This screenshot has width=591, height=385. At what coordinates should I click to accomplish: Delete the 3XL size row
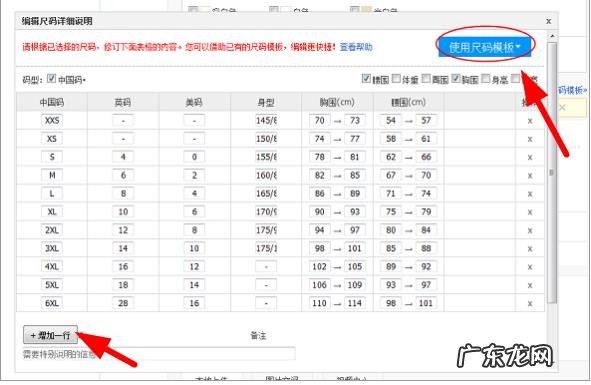coord(530,249)
